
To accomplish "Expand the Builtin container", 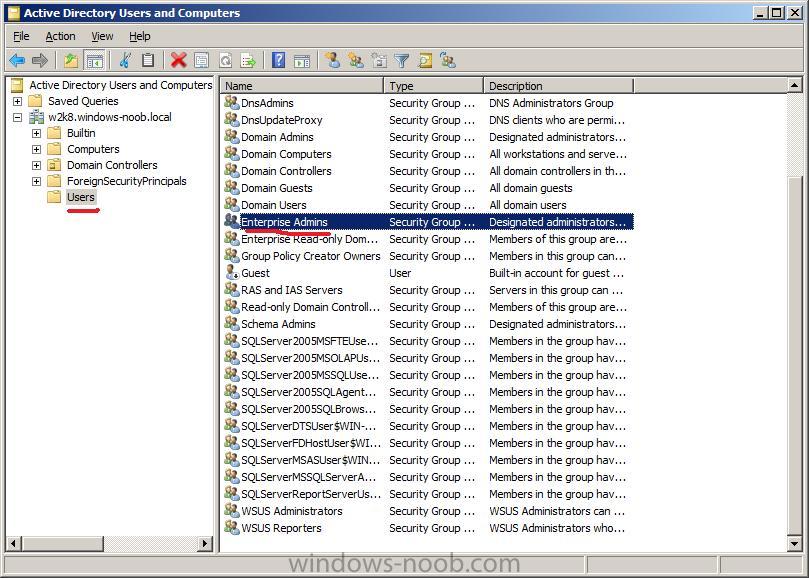I will click(36, 133).
